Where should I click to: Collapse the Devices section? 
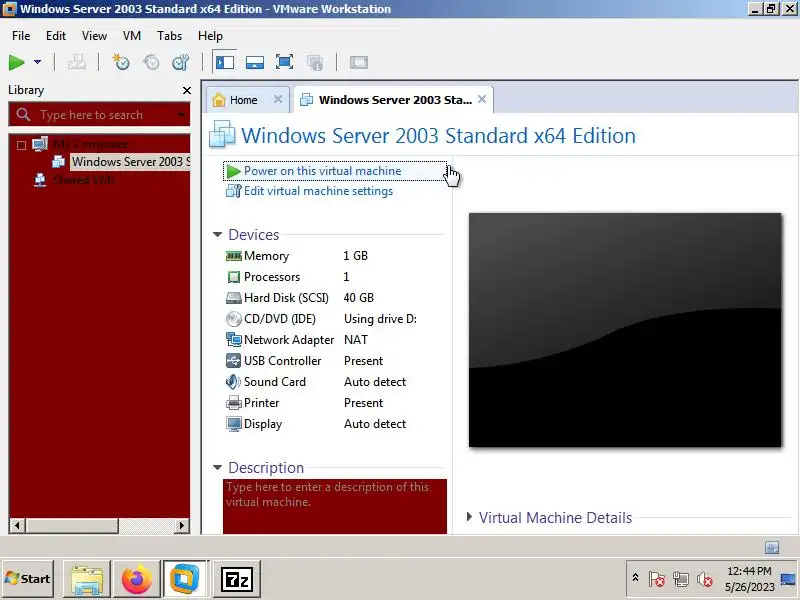pos(217,235)
